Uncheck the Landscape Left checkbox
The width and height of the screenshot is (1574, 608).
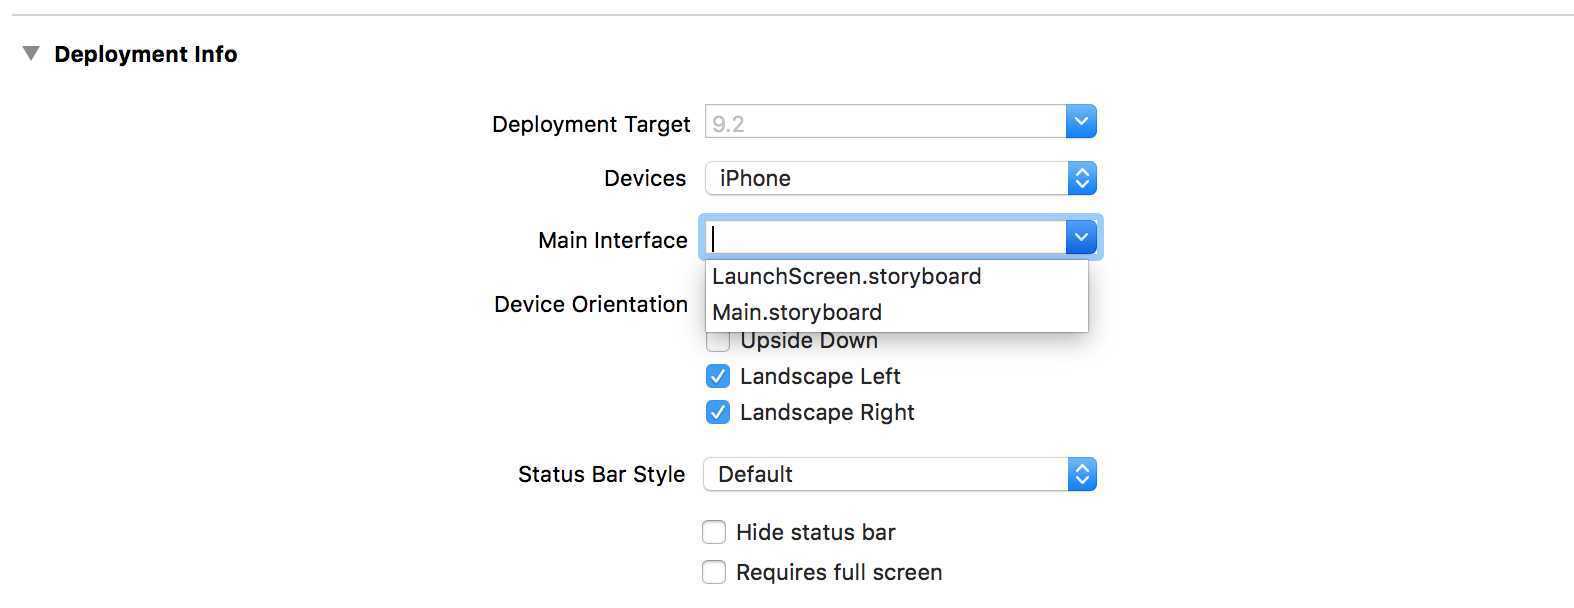(718, 376)
